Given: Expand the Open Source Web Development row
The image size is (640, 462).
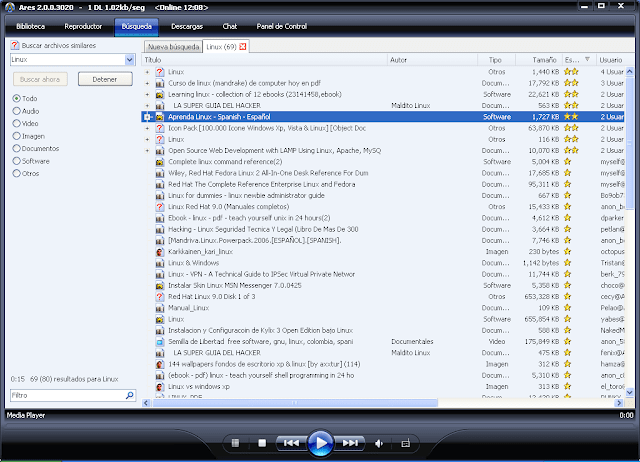Looking at the screenshot, I should click(x=147, y=151).
